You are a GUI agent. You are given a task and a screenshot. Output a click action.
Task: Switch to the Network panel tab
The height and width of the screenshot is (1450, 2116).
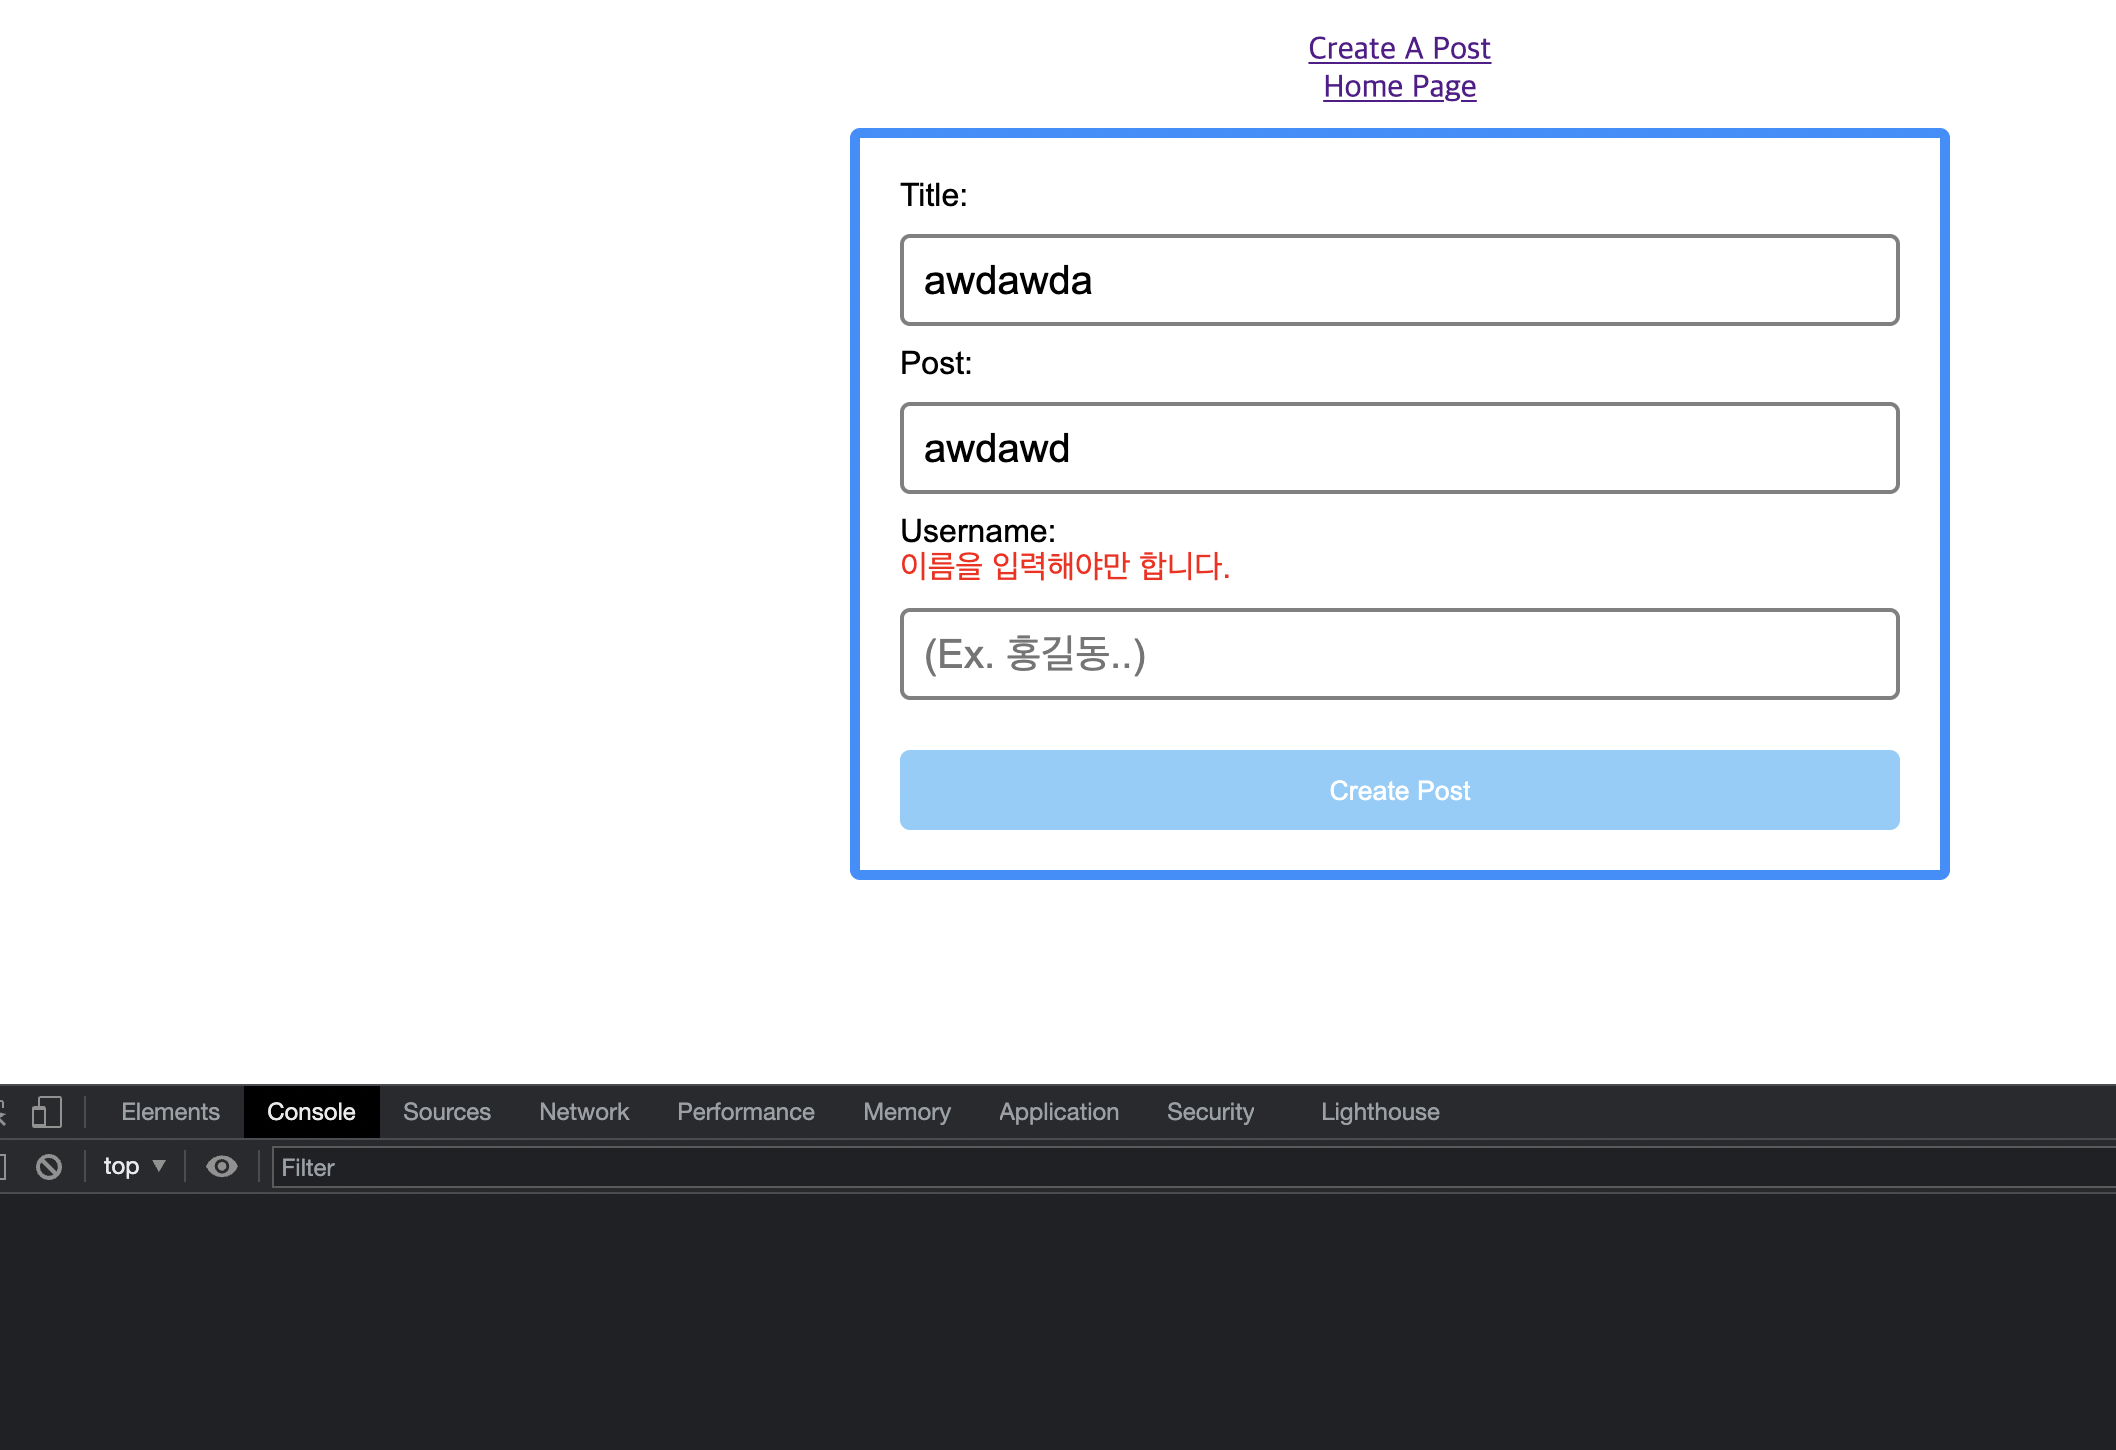tap(584, 1112)
